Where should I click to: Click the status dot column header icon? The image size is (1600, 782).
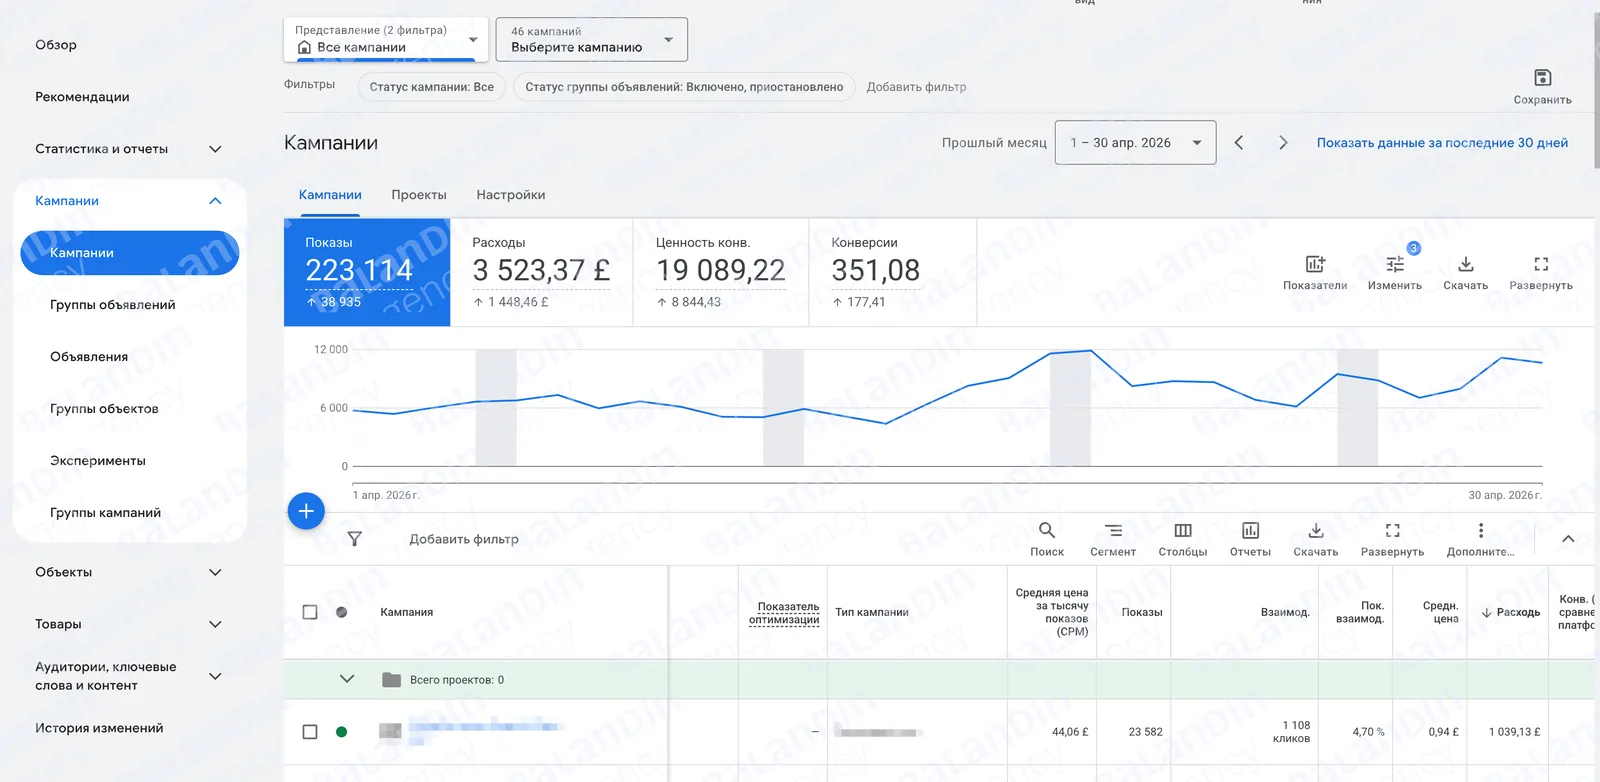[342, 612]
